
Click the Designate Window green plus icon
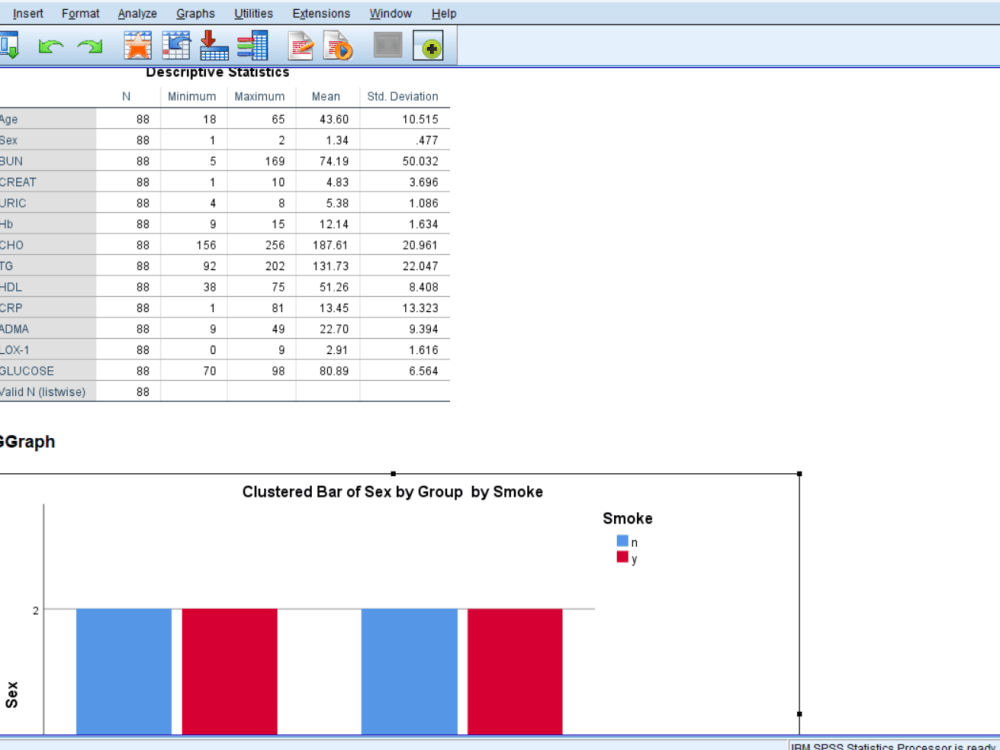(x=428, y=45)
